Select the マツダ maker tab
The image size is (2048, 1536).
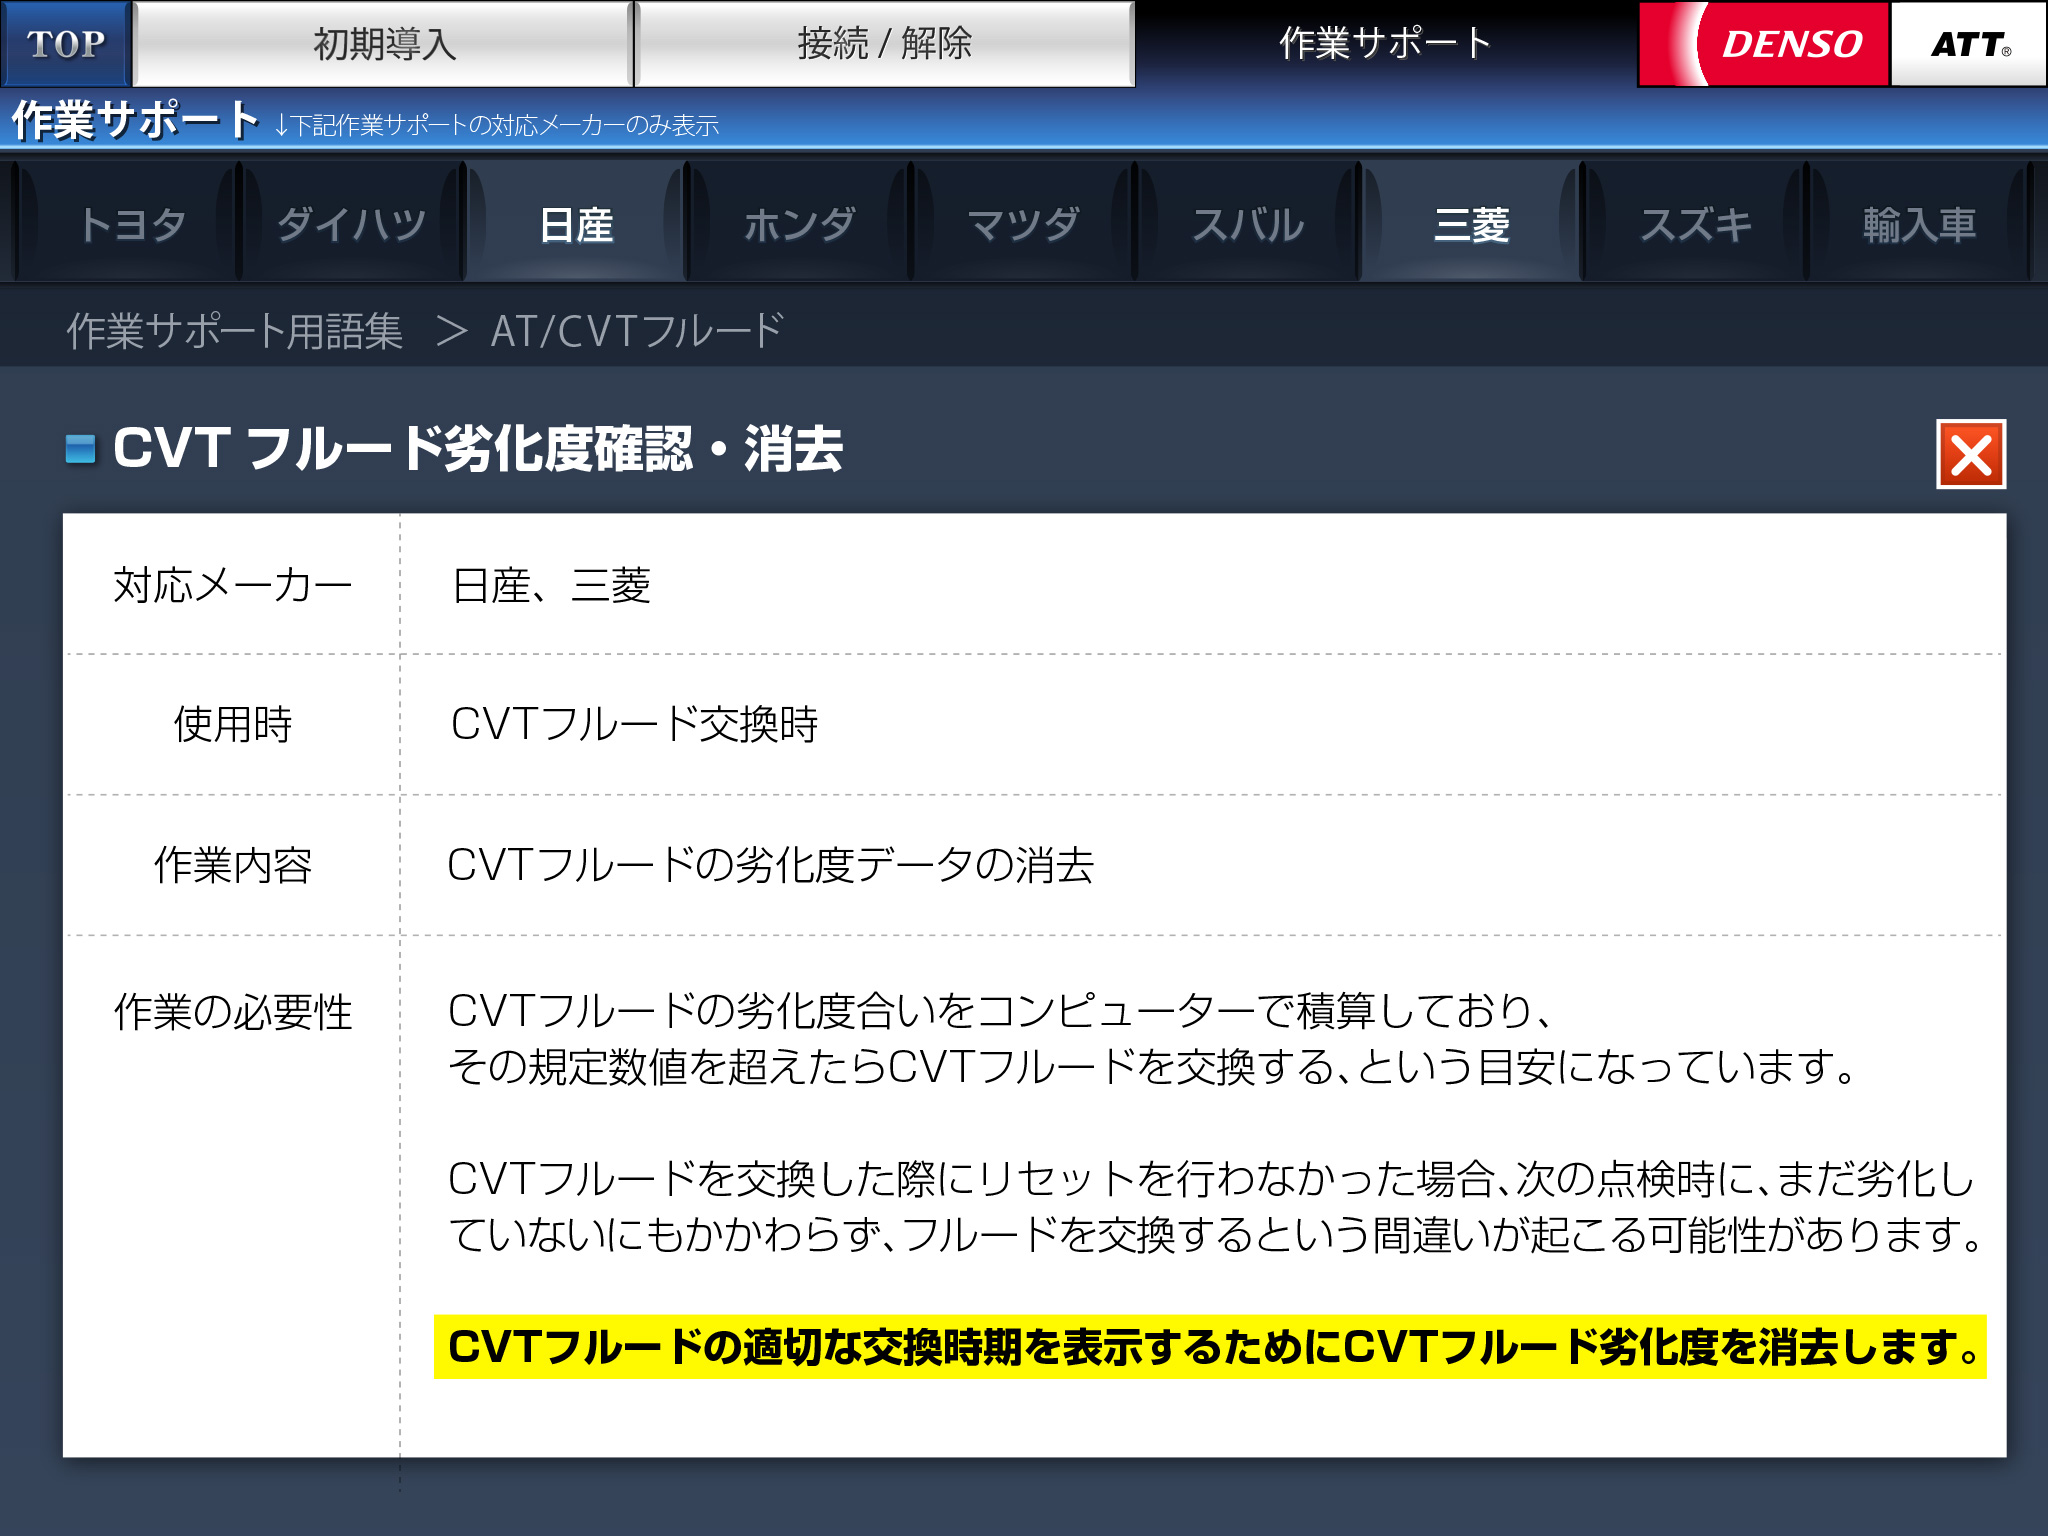[1023, 224]
